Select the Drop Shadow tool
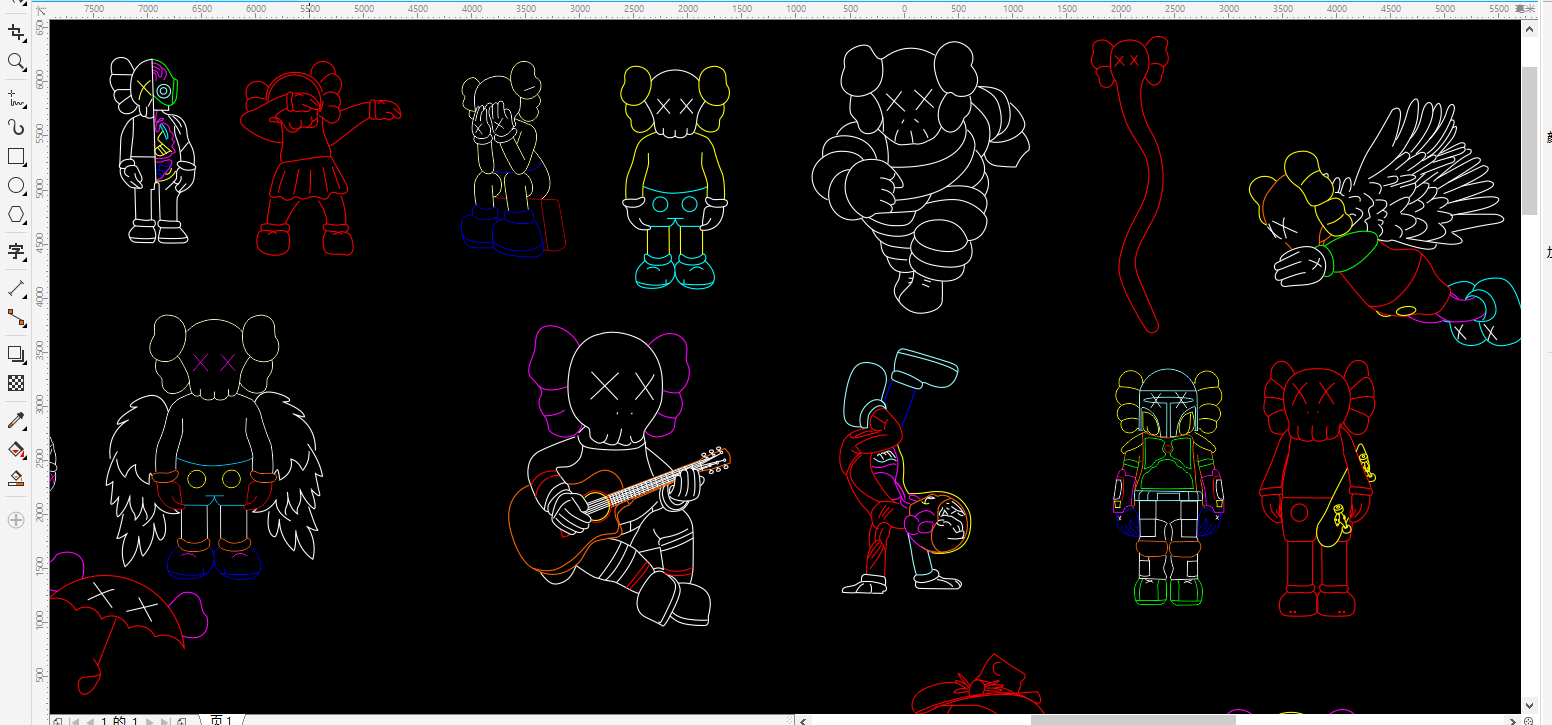Image resolution: width=1552 pixels, height=725 pixels. (16, 354)
